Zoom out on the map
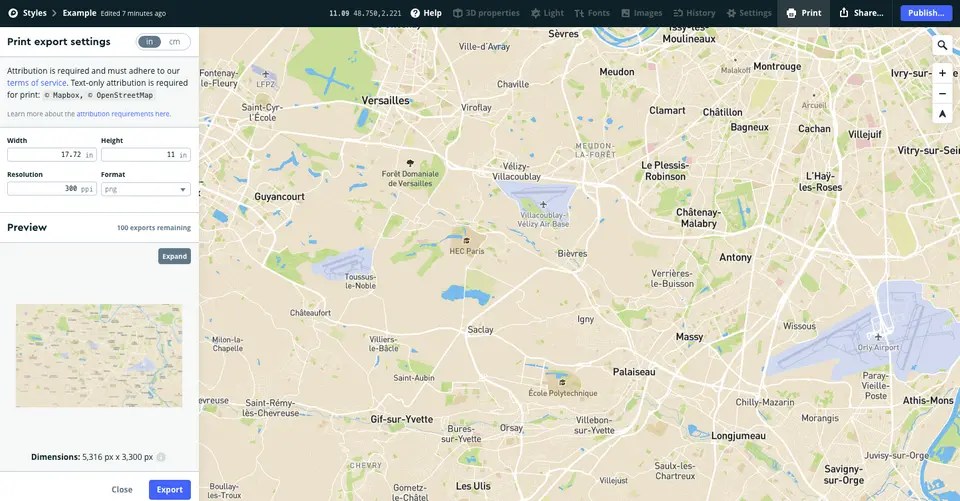 pos(942,94)
